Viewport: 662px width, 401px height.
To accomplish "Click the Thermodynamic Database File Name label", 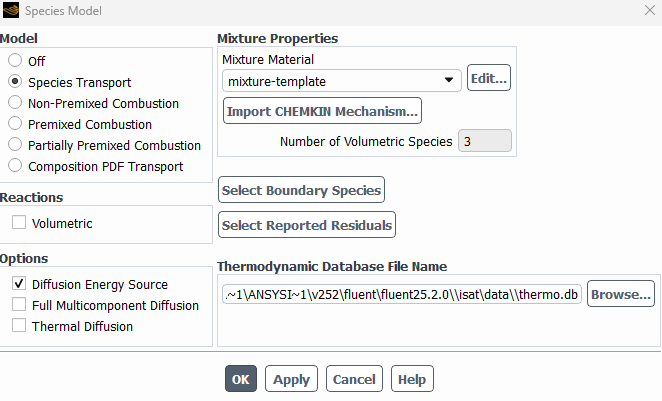I will tap(332, 266).
